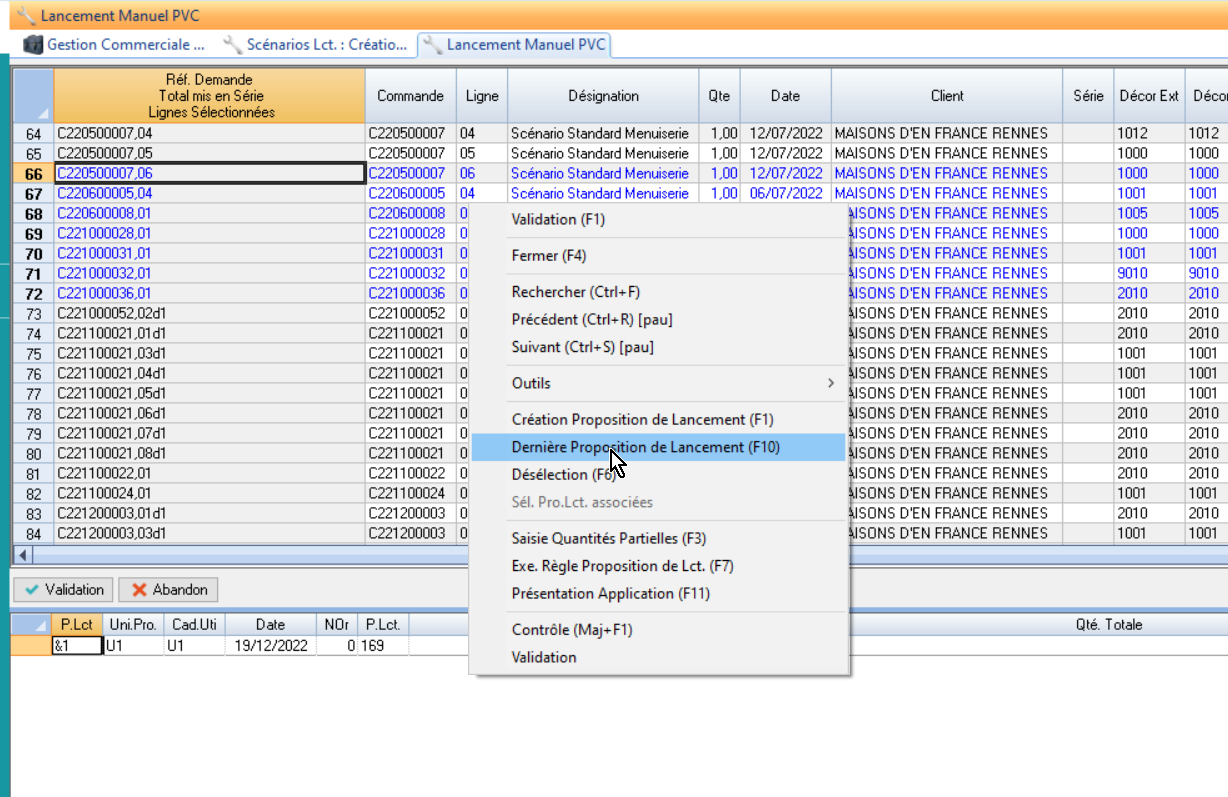
Task: Select Création Proposition de Lancement in menu
Action: 642,419
